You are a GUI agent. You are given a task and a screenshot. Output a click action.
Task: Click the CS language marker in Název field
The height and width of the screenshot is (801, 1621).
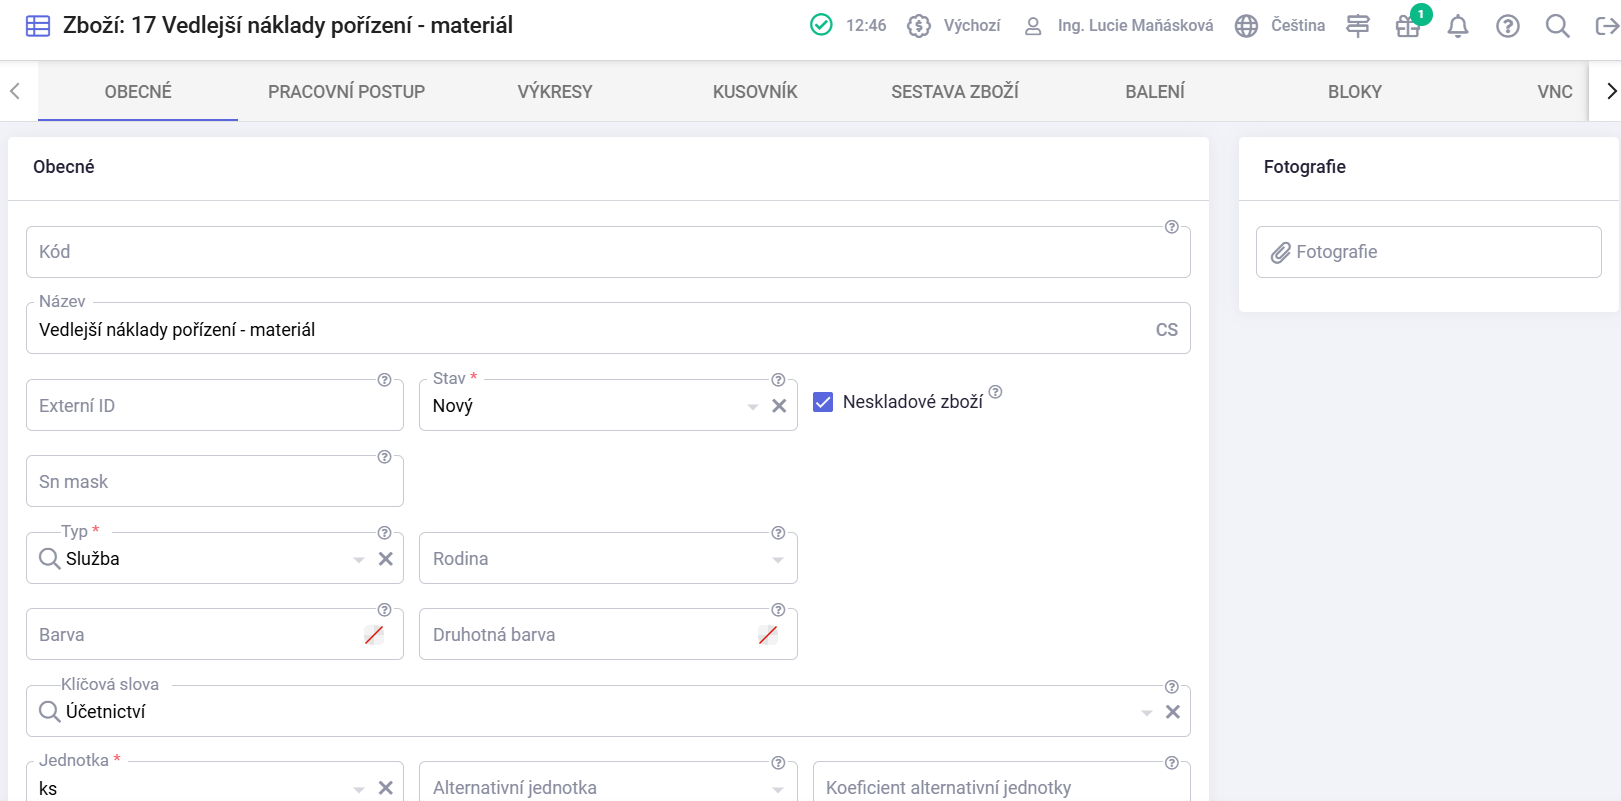click(x=1167, y=330)
